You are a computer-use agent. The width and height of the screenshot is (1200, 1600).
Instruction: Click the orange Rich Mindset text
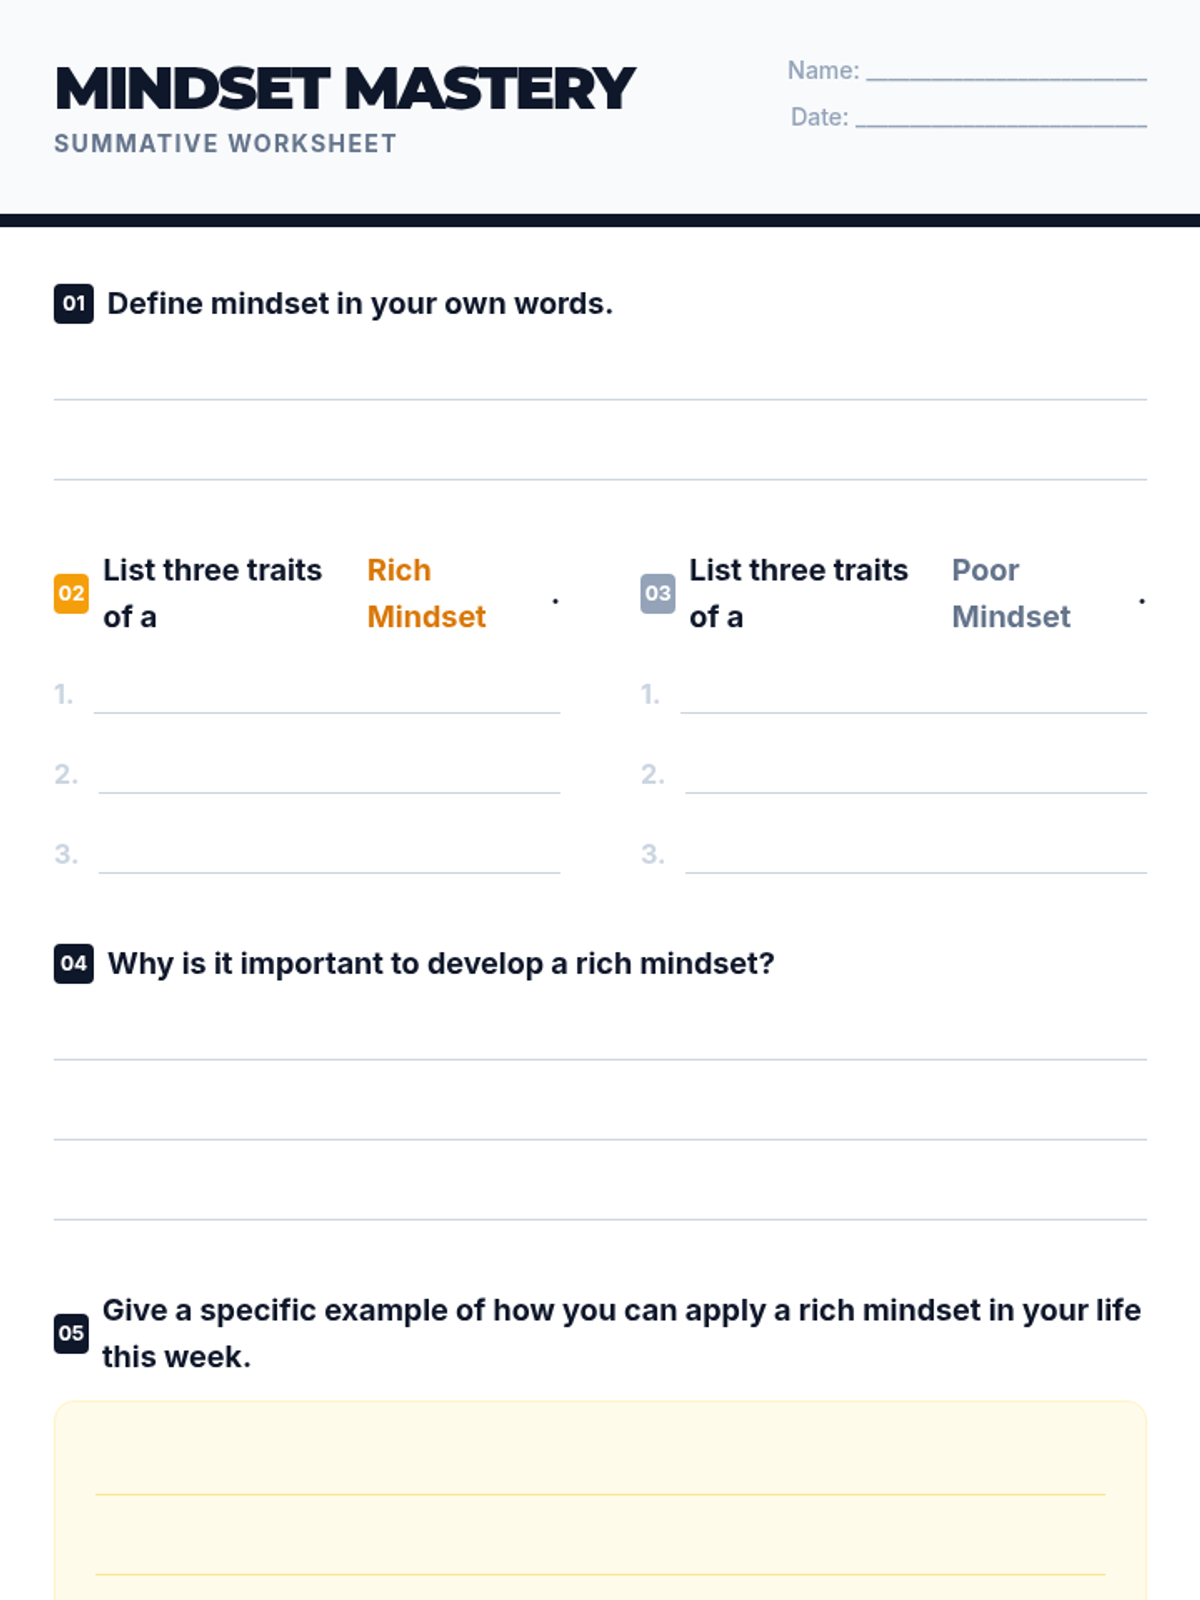click(x=426, y=593)
